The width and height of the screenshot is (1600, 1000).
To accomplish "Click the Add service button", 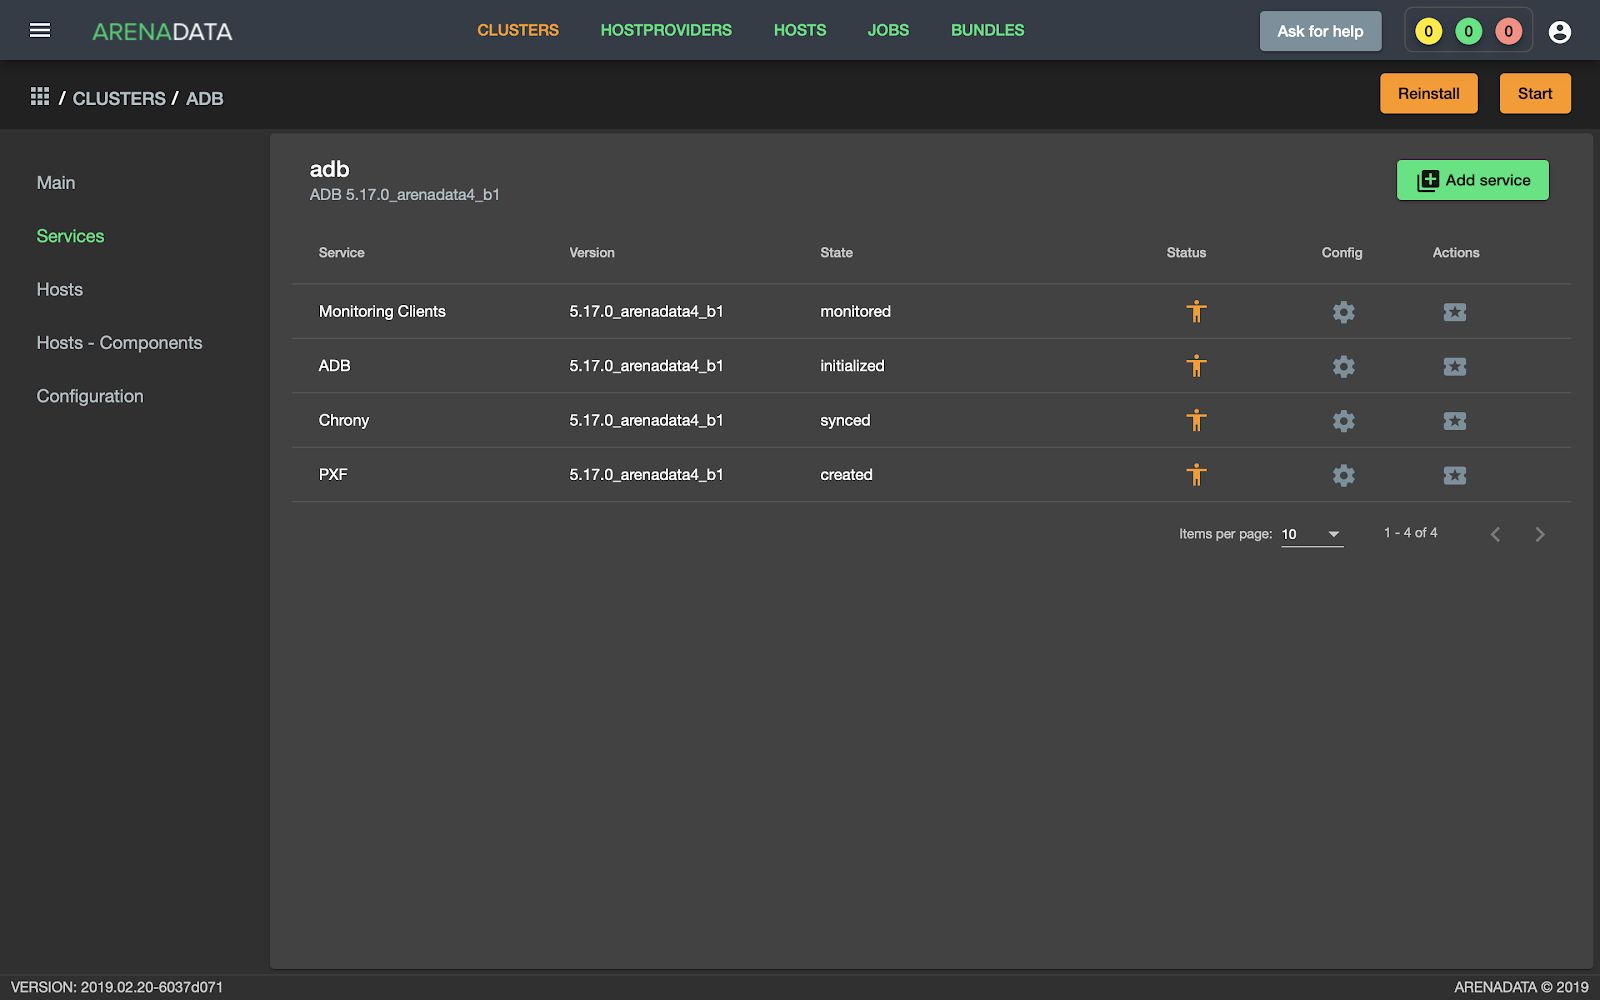I will [x=1472, y=180].
